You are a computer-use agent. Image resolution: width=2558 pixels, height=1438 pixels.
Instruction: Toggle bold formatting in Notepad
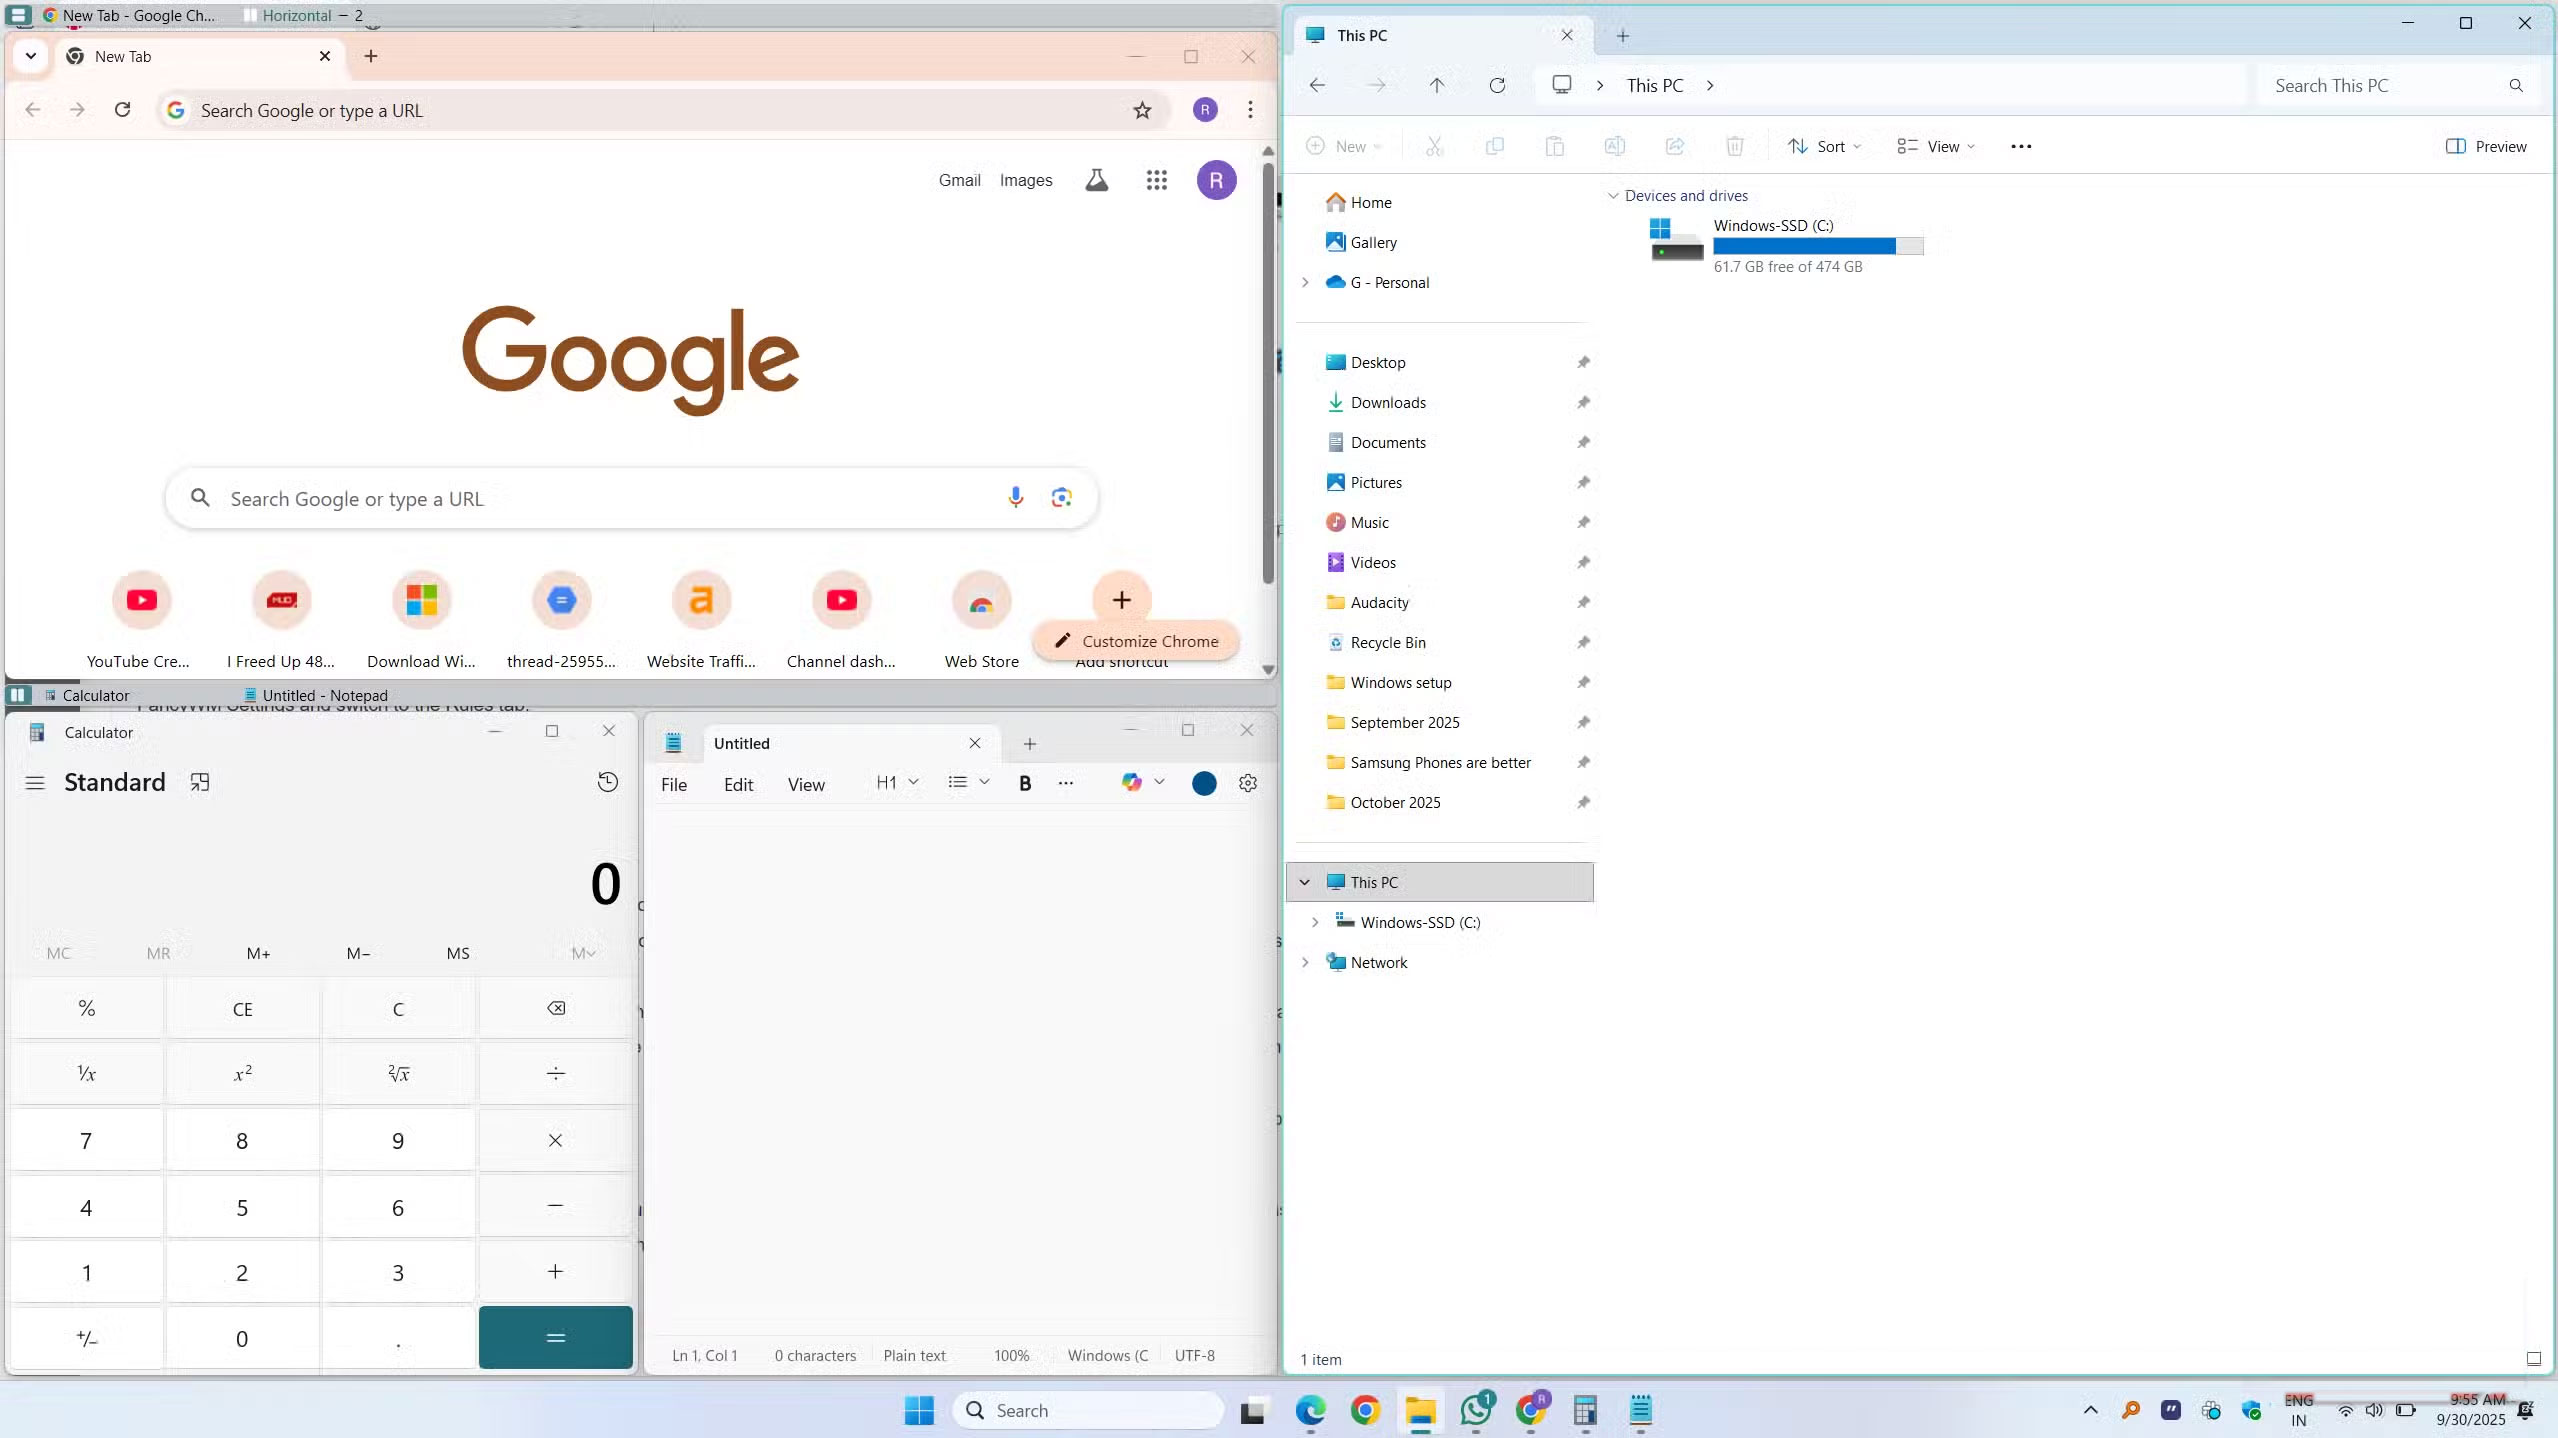tap(1024, 783)
